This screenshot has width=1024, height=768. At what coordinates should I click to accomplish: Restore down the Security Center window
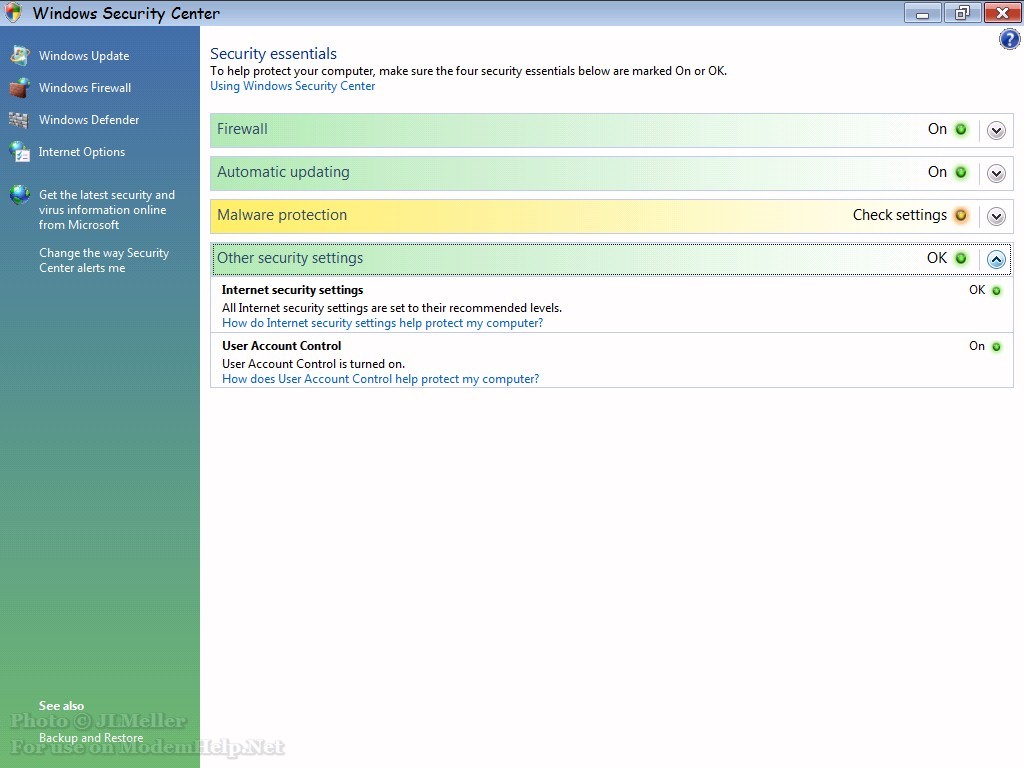[962, 13]
